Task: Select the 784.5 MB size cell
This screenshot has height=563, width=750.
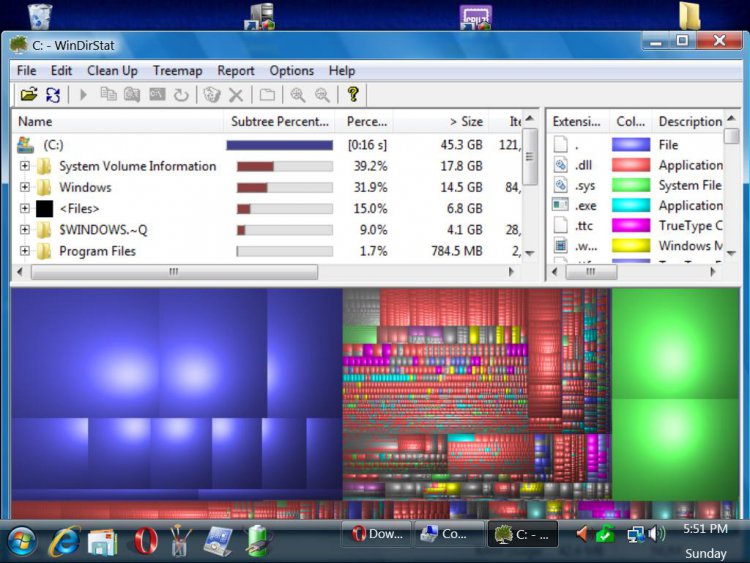Action: pos(456,251)
